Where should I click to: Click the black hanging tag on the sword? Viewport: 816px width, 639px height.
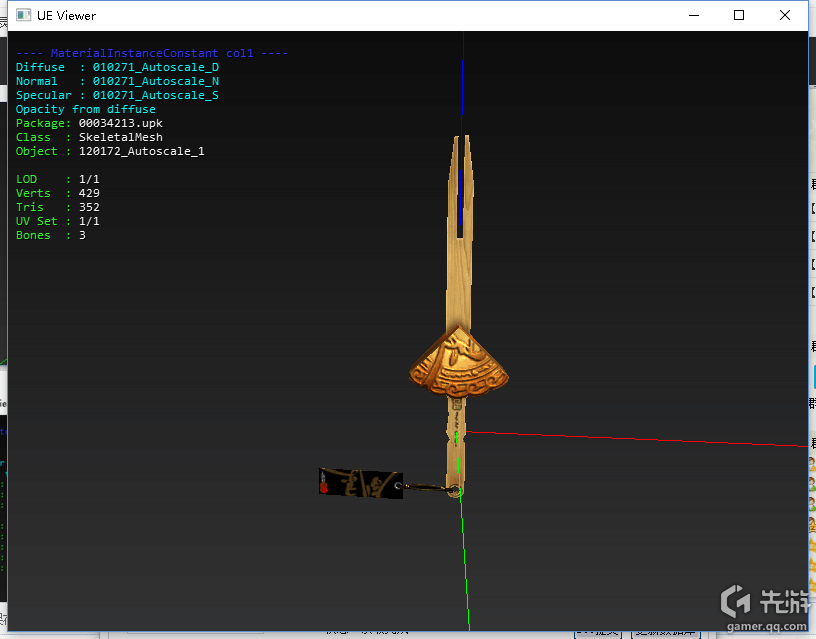pyautogui.click(x=360, y=483)
